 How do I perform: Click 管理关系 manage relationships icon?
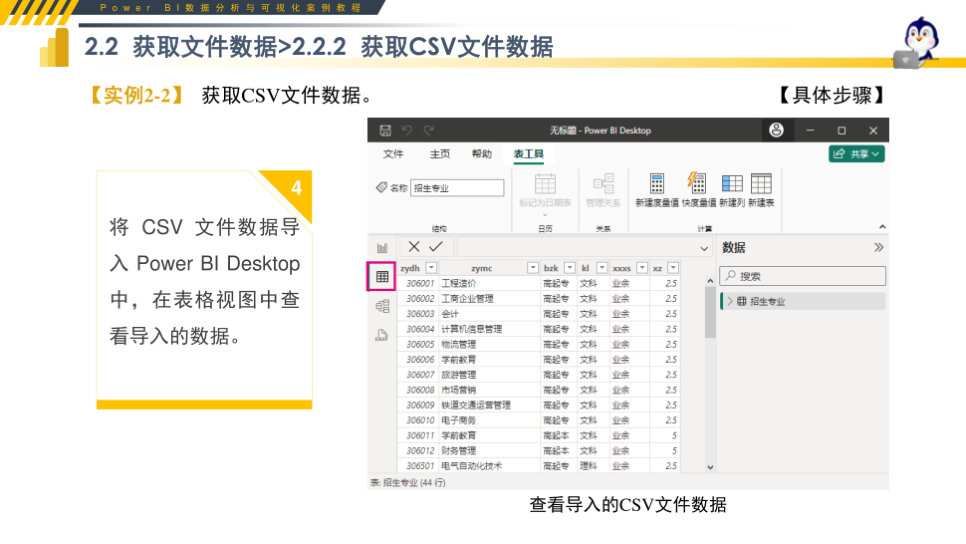point(603,184)
